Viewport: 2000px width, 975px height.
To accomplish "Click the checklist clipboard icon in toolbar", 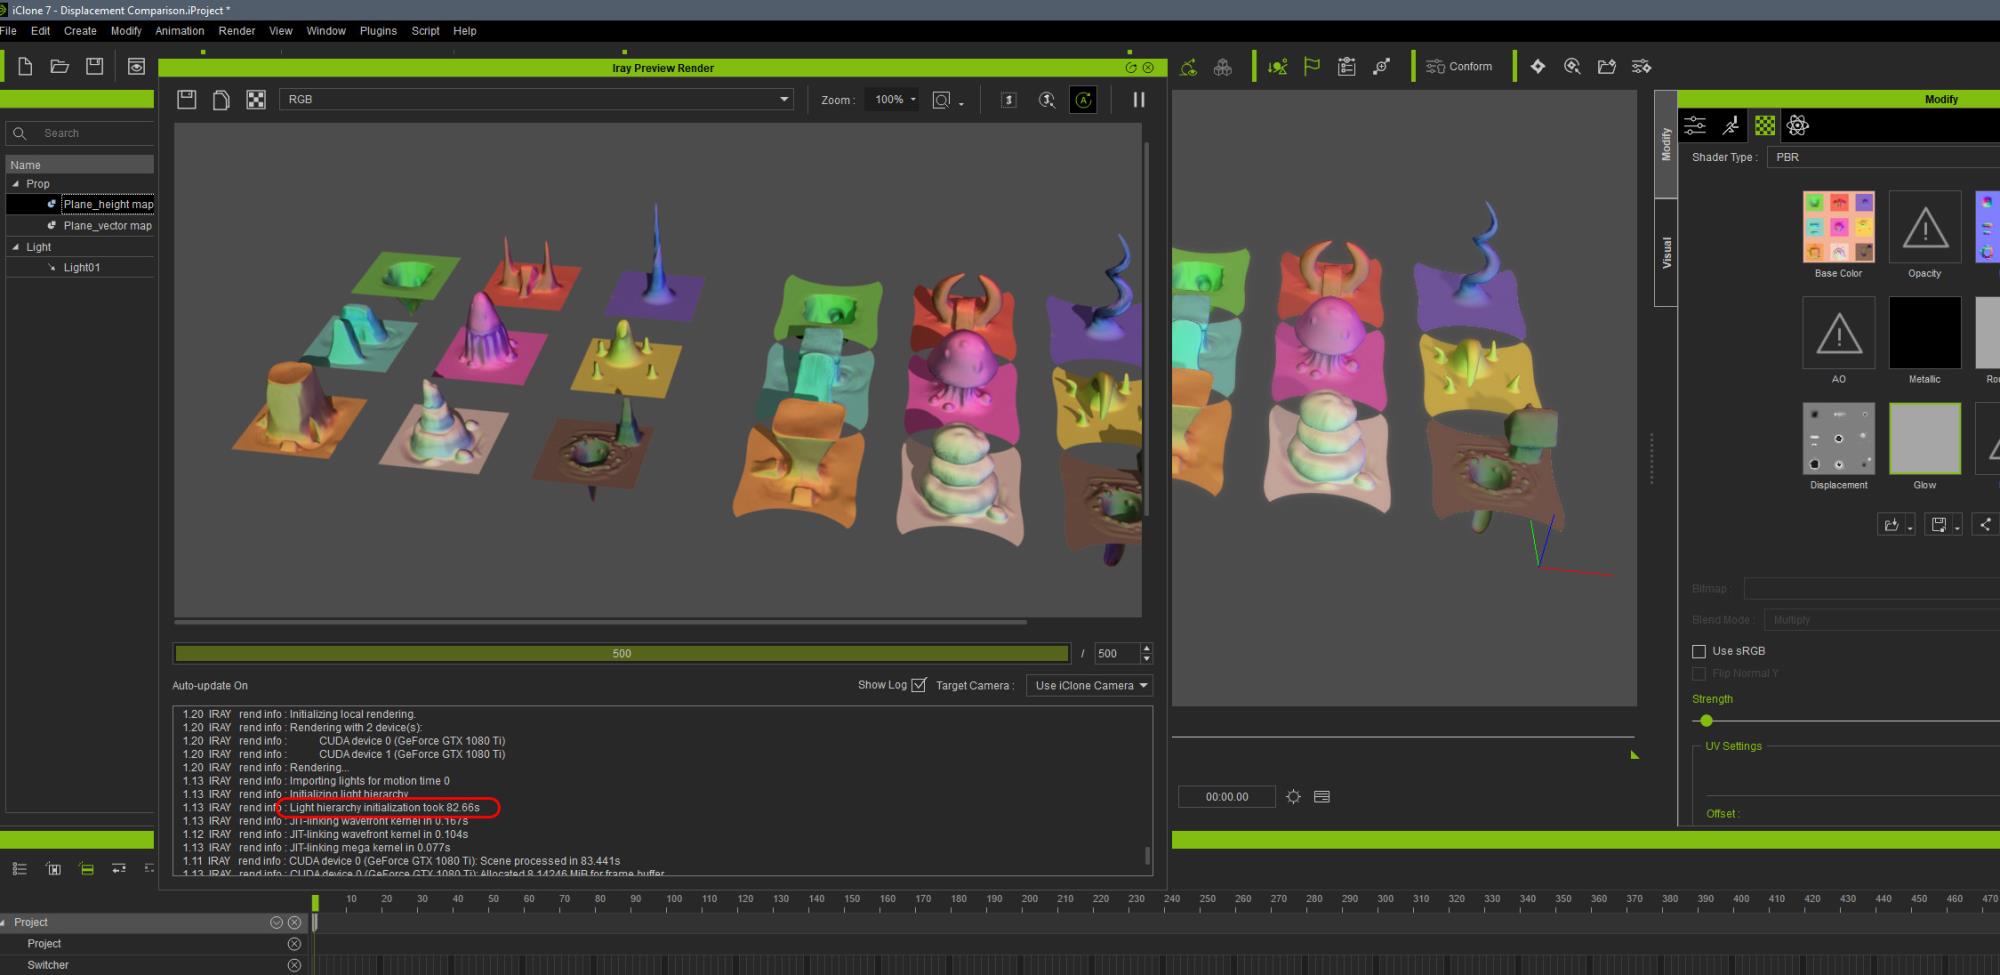I will click(1346, 67).
